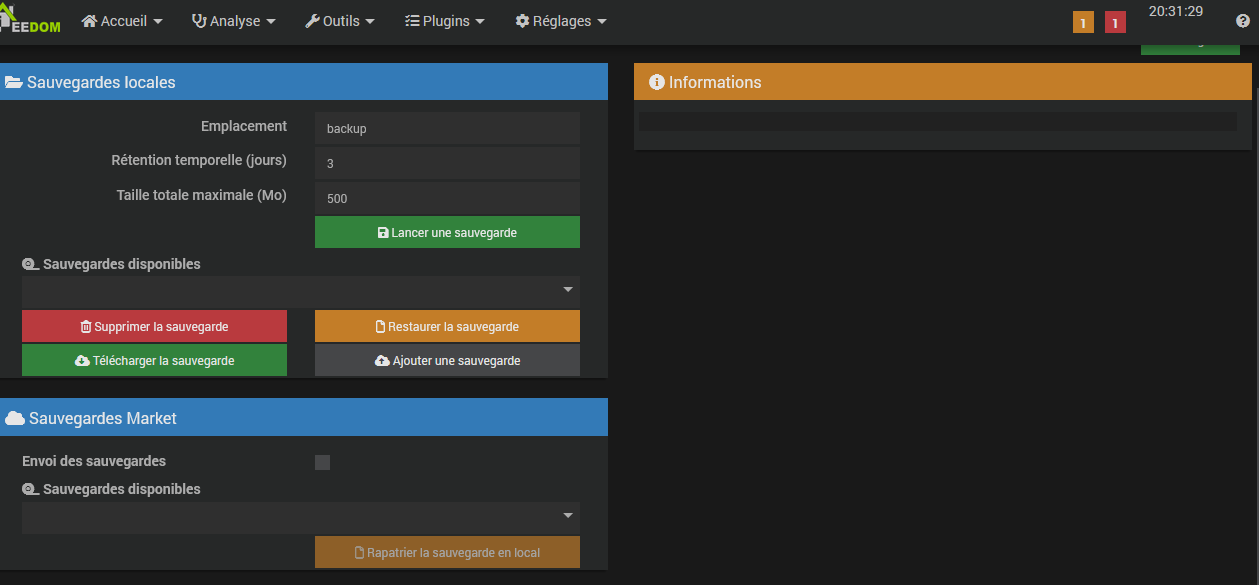Expand the Outils menu
The image size is (1259, 585).
point(340,21)
